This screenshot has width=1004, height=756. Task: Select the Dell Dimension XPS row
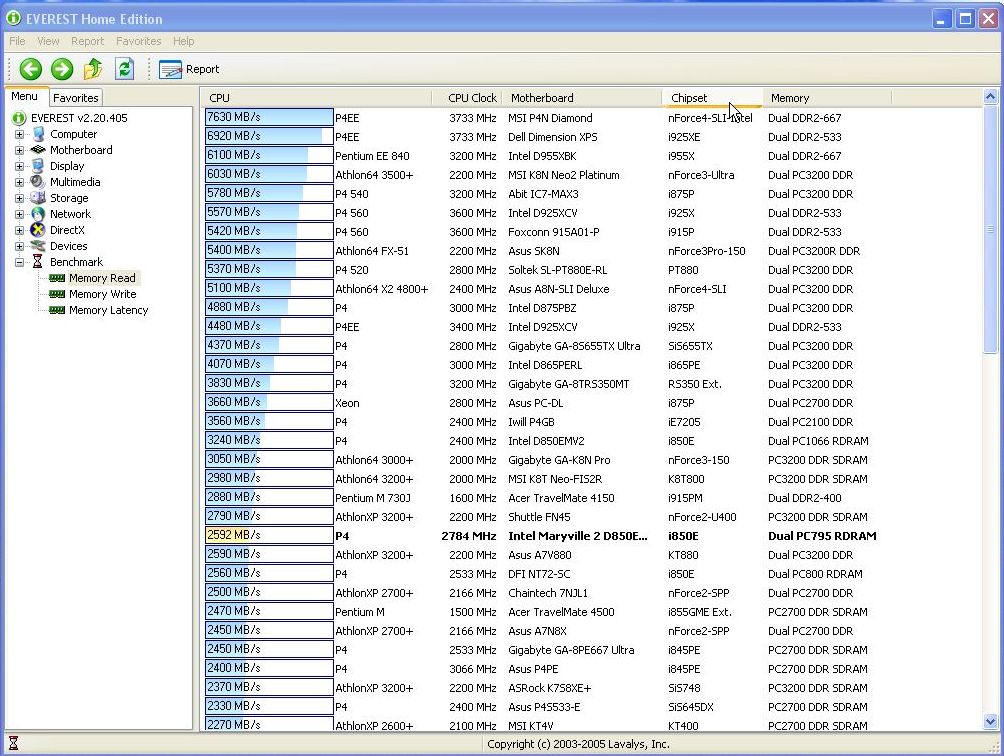coord(592,137)
